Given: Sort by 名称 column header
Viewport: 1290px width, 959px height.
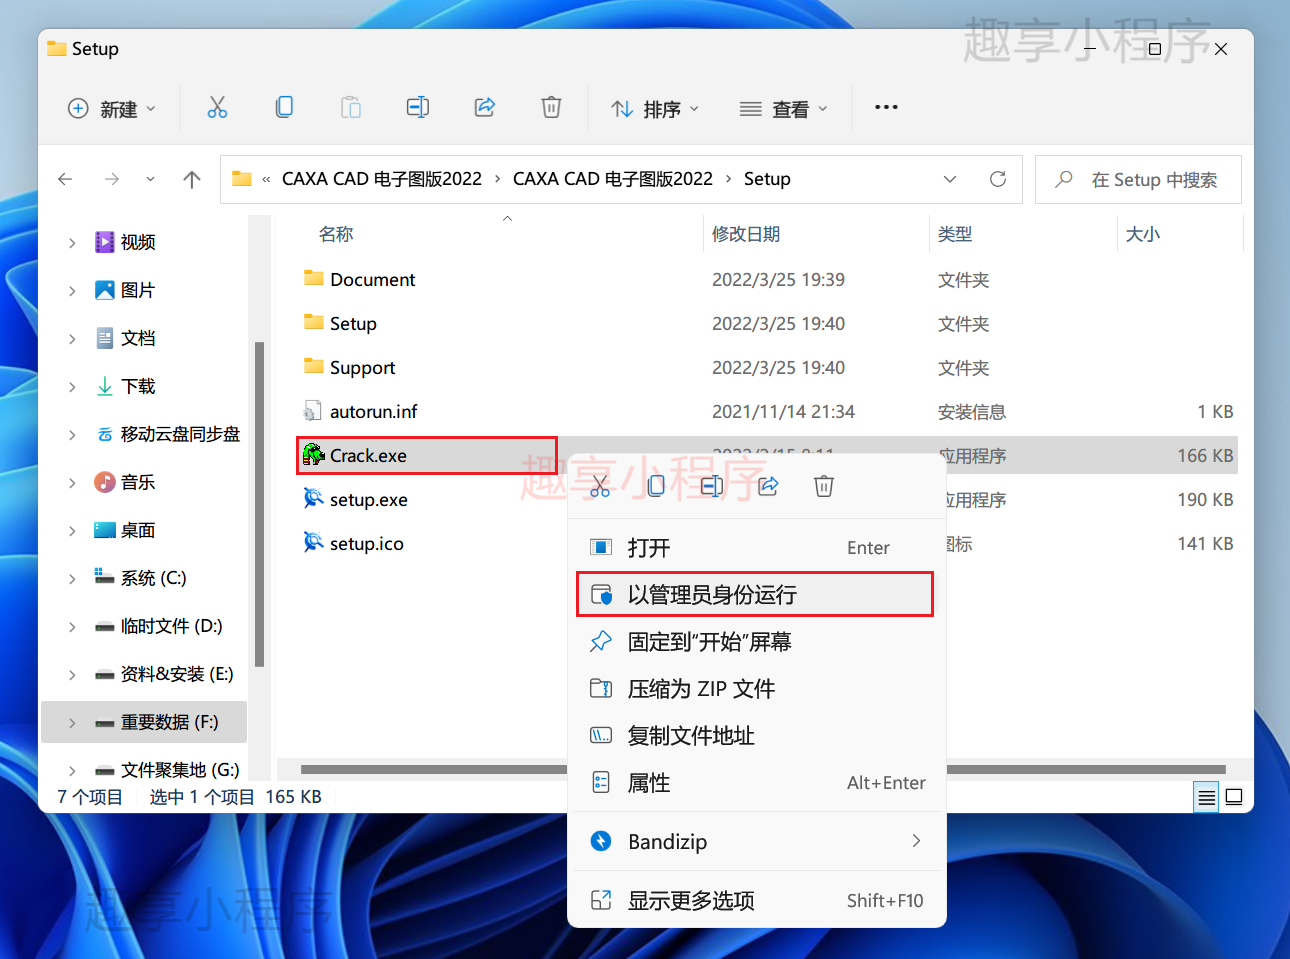Looking at the screenshot, I should [x=336, y=234].
